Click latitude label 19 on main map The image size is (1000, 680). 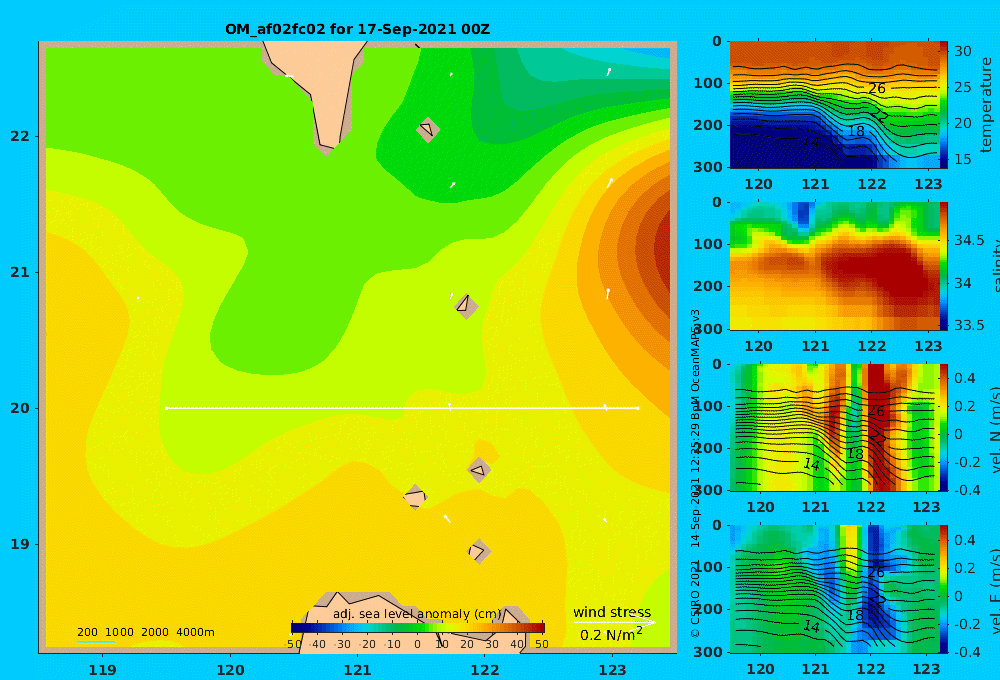(20, 544)
